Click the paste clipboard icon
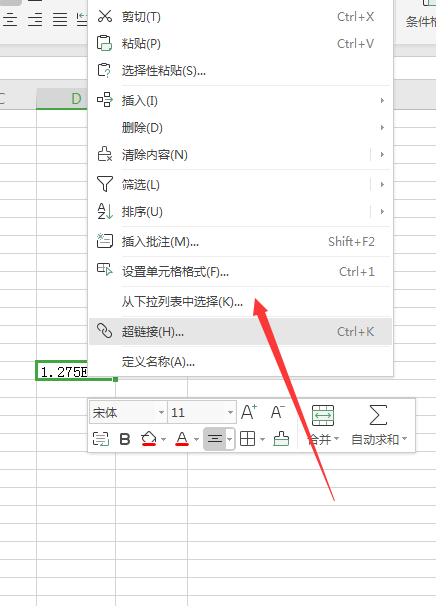436x606 pixels. 104,43
